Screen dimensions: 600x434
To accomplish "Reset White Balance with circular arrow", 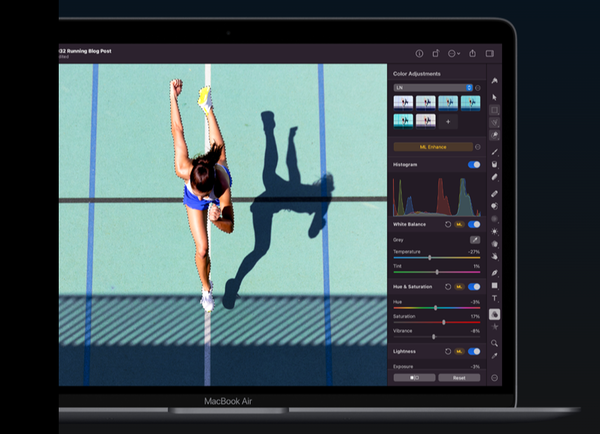I will (x=448, y=225).
